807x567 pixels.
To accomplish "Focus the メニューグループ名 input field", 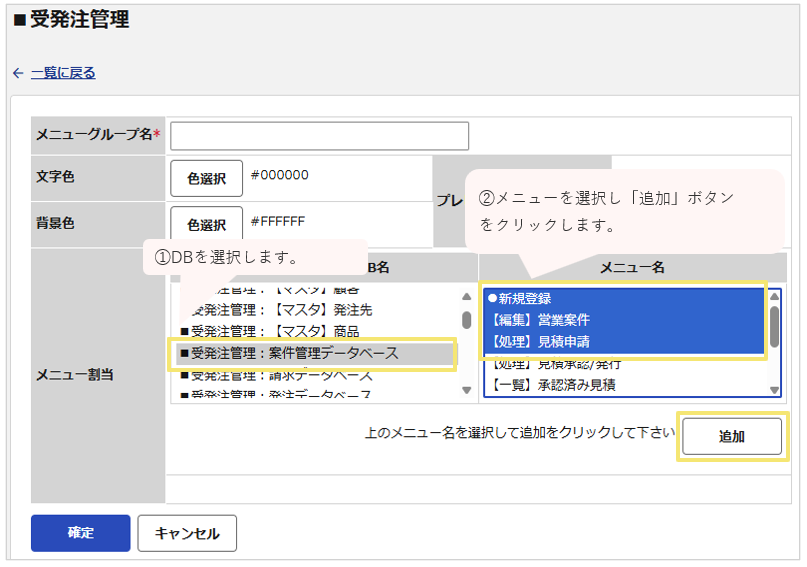I will pyautogui.click(x=319, y=136).
